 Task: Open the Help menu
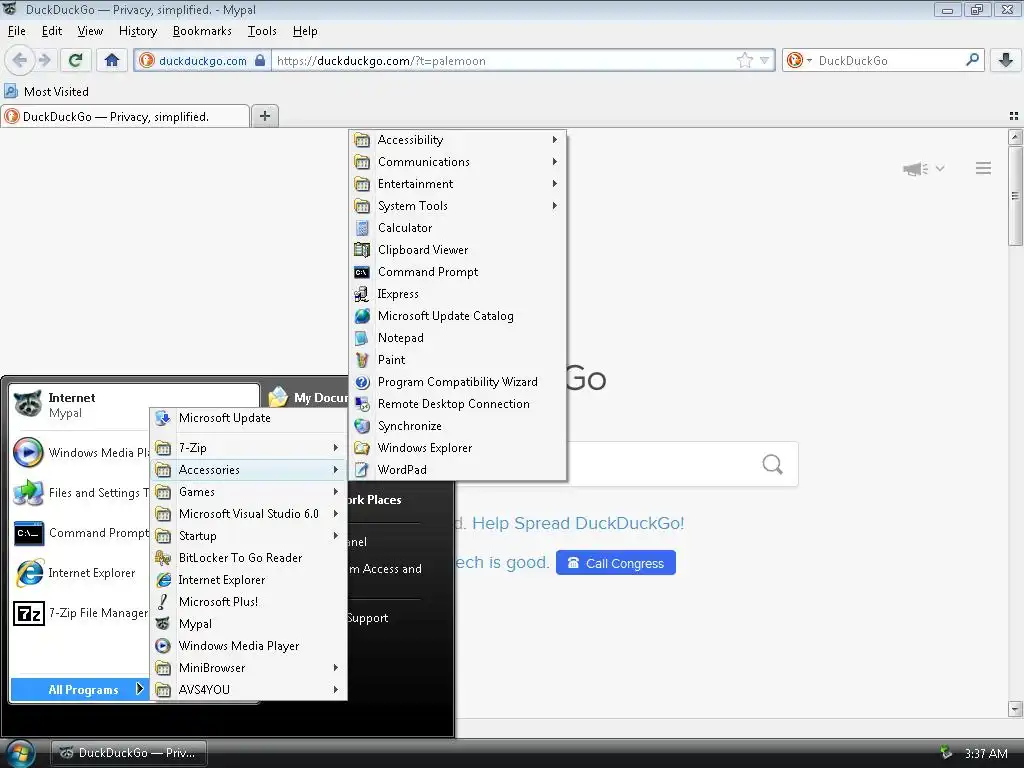pos(305,31)
